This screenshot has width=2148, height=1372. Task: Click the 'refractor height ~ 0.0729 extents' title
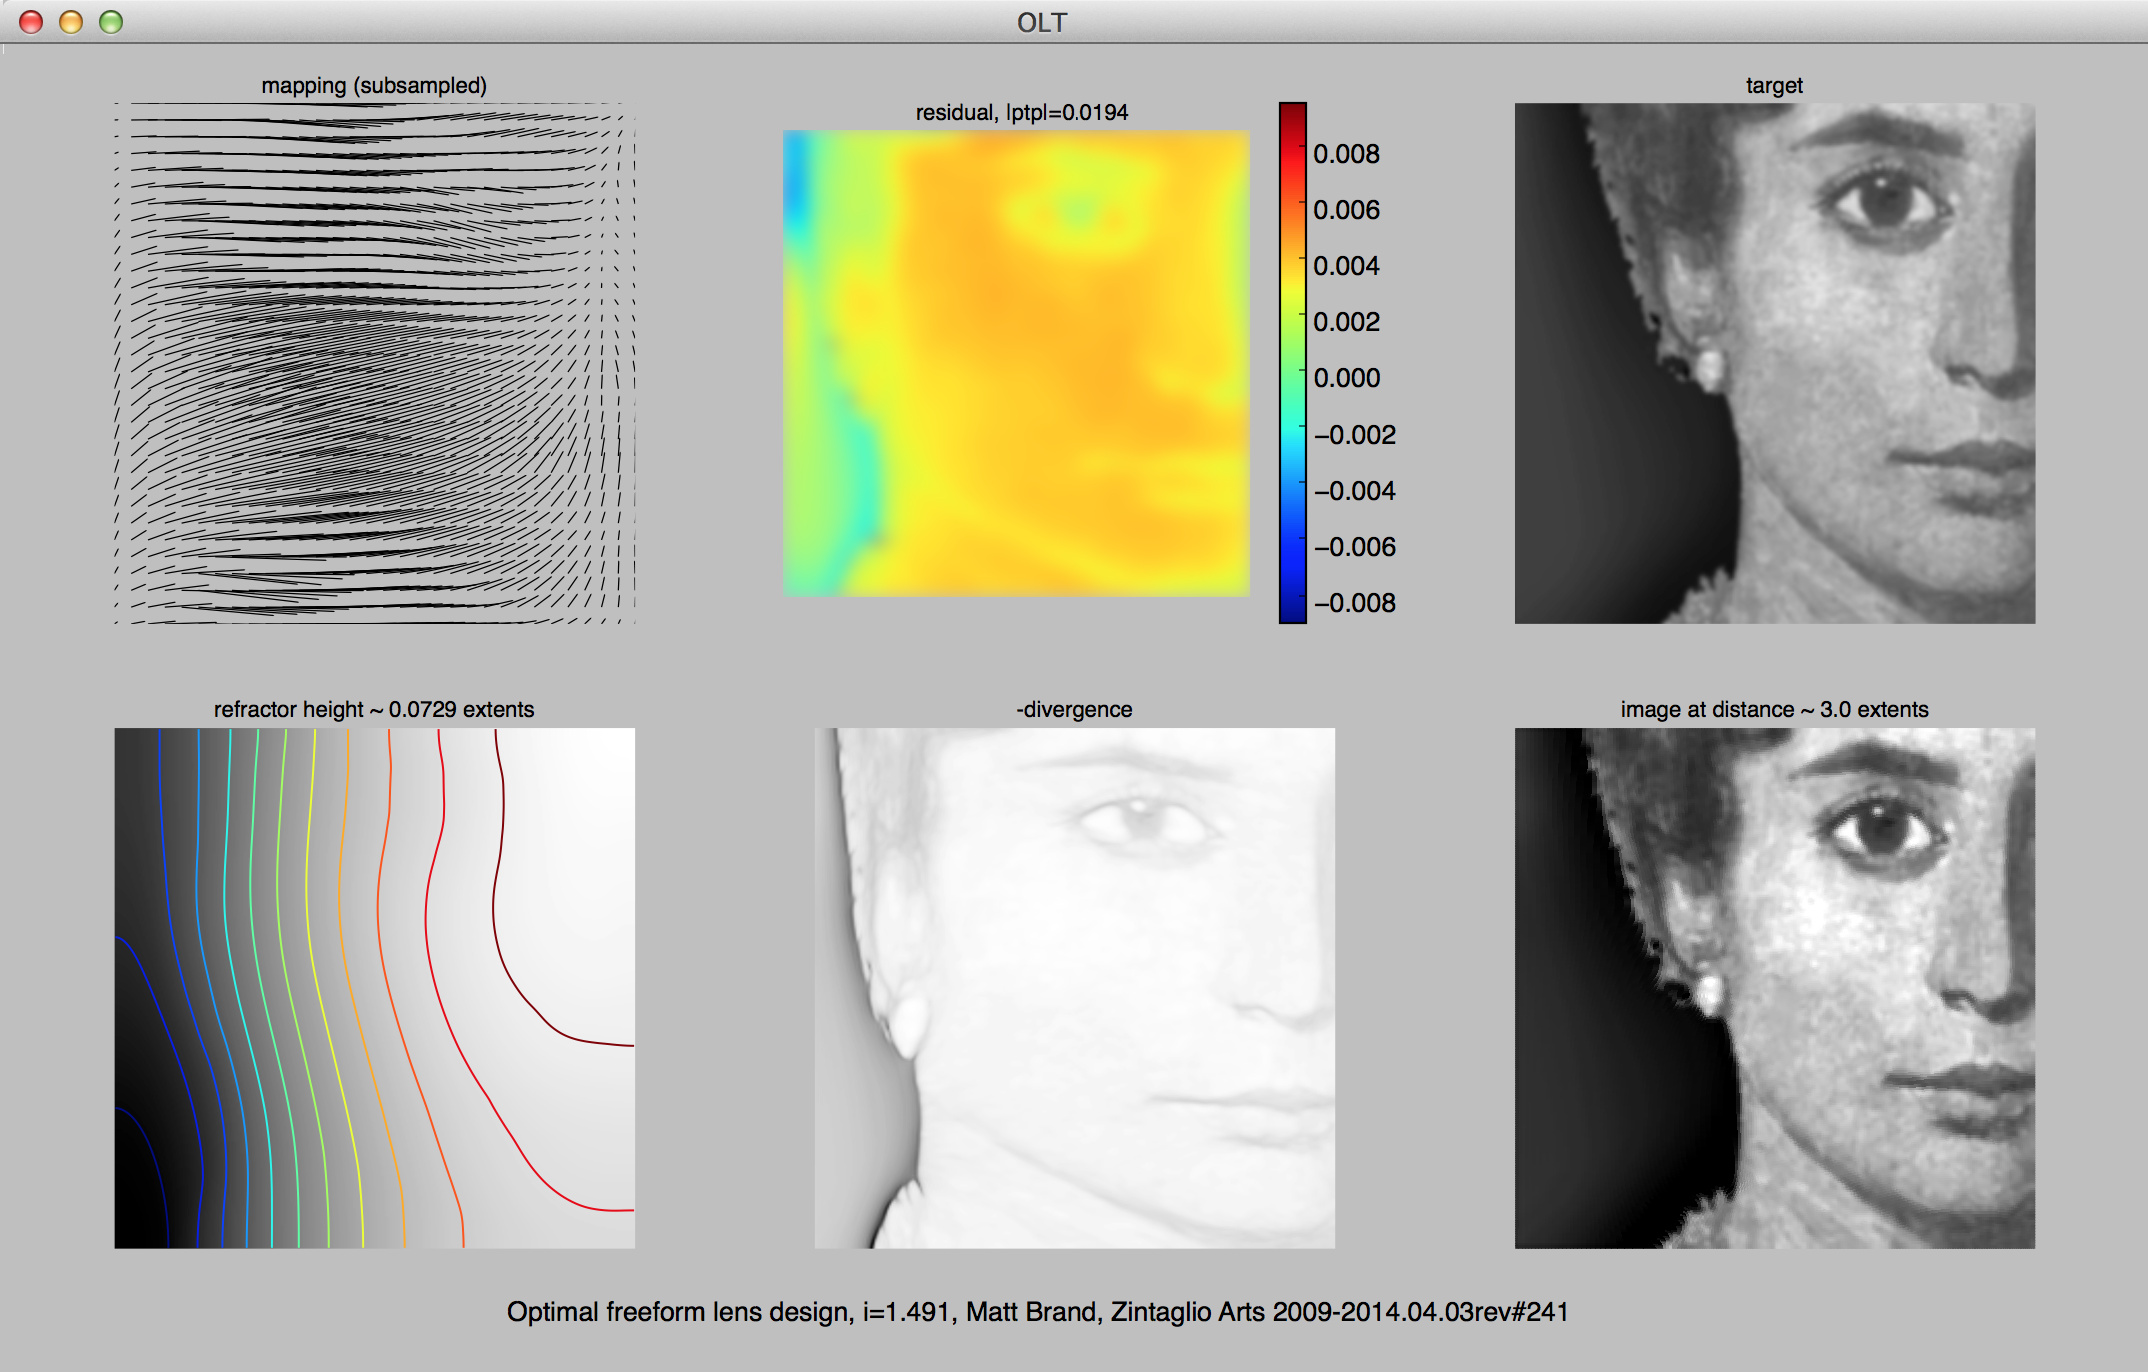tap(374, 709)
